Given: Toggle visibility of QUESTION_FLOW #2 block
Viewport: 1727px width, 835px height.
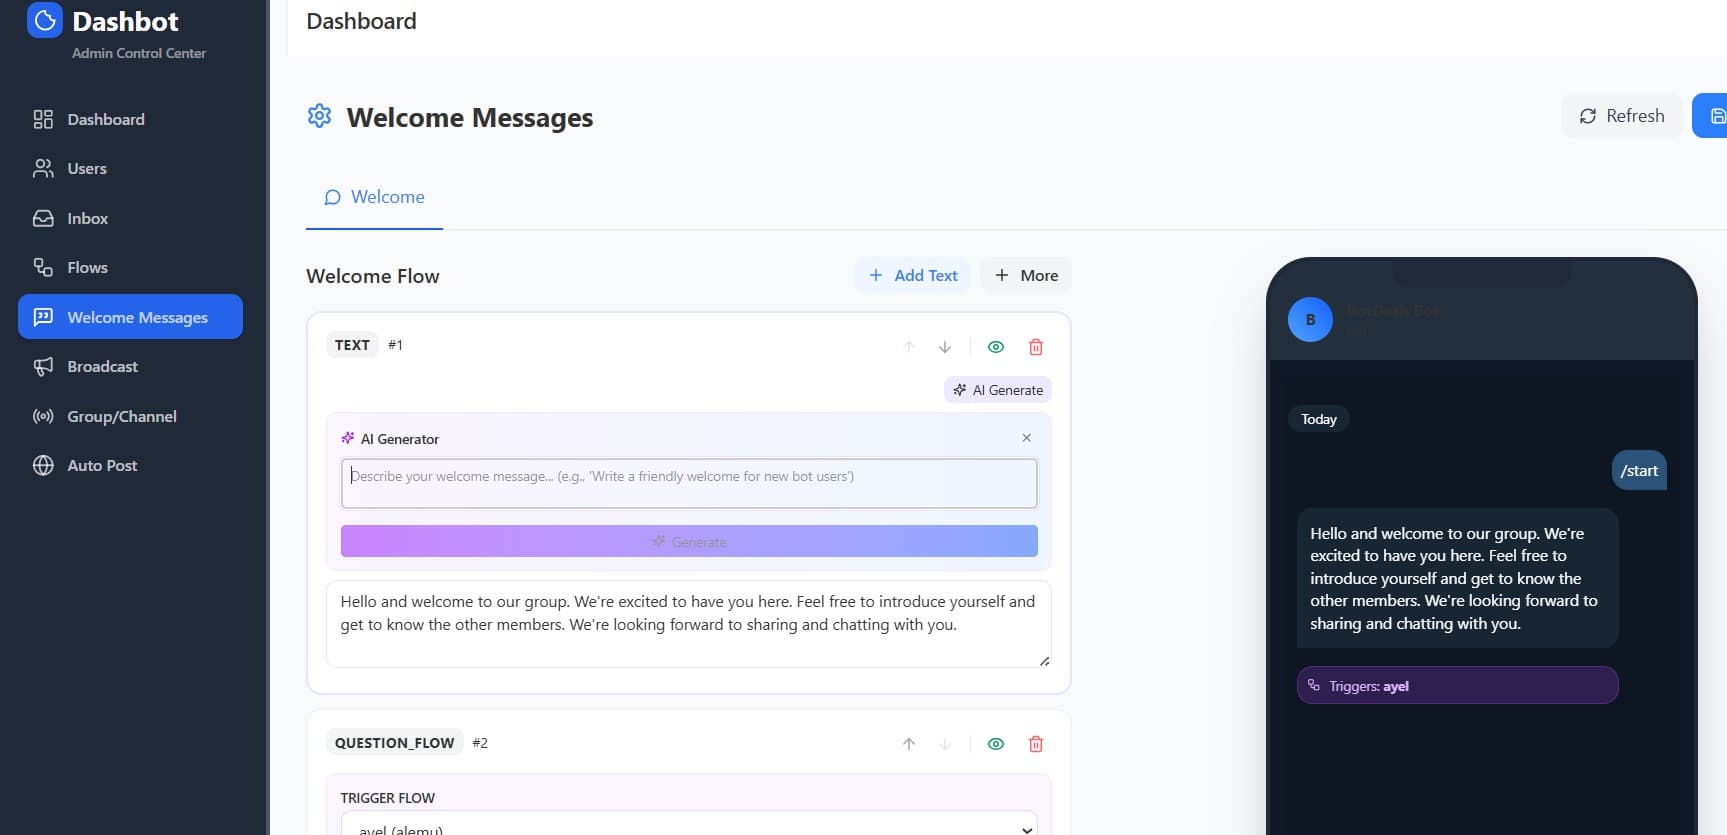Looking at the screenshot, I should pos(996,744).
